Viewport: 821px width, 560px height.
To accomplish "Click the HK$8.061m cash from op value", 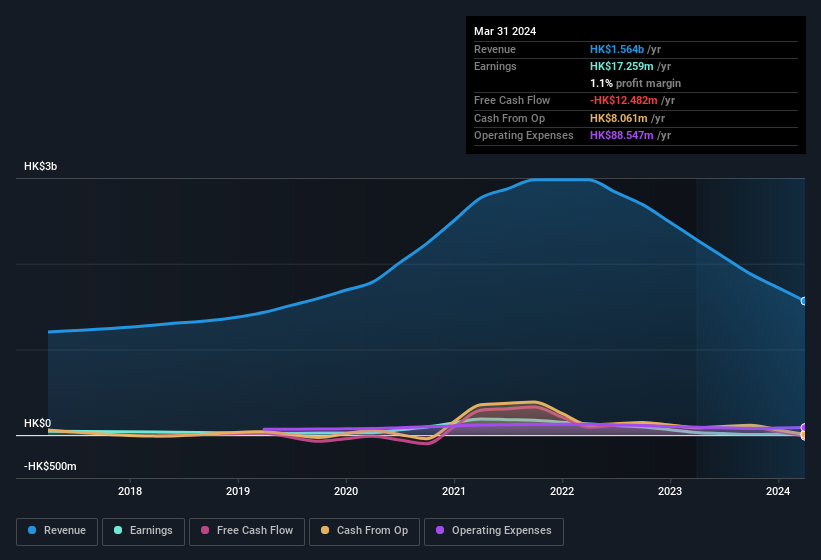I will coord(619,118).
